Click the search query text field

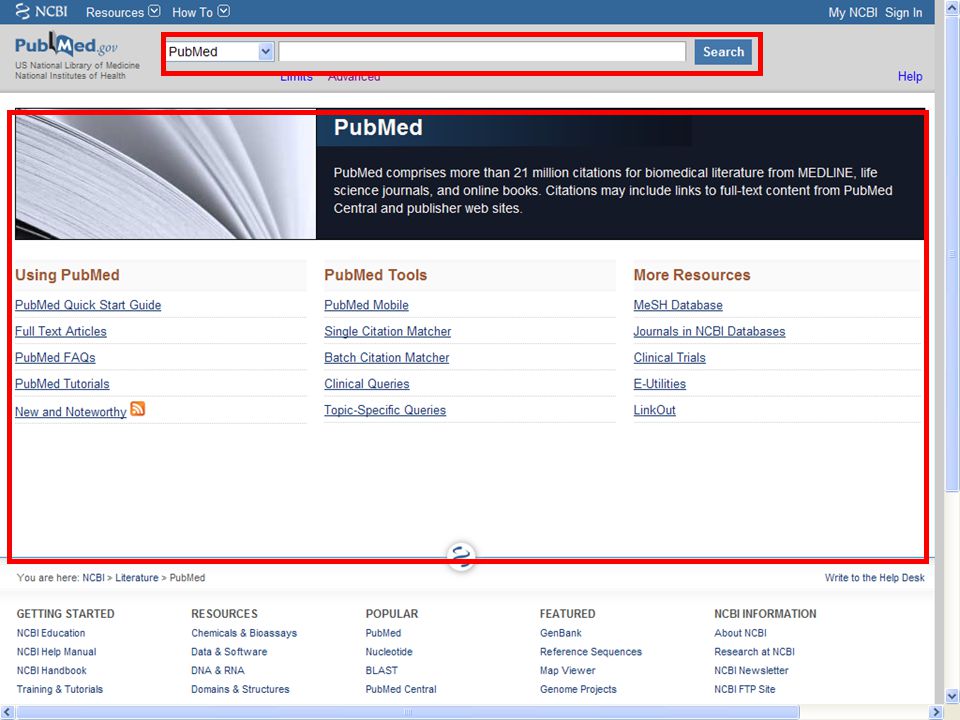pyautogui.click(x=482, y=51)
